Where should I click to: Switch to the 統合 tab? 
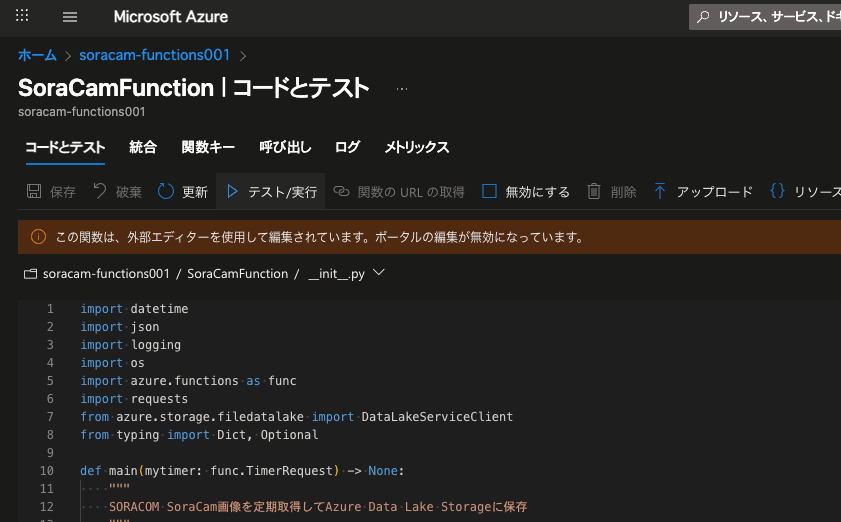(x=143, y=147)
